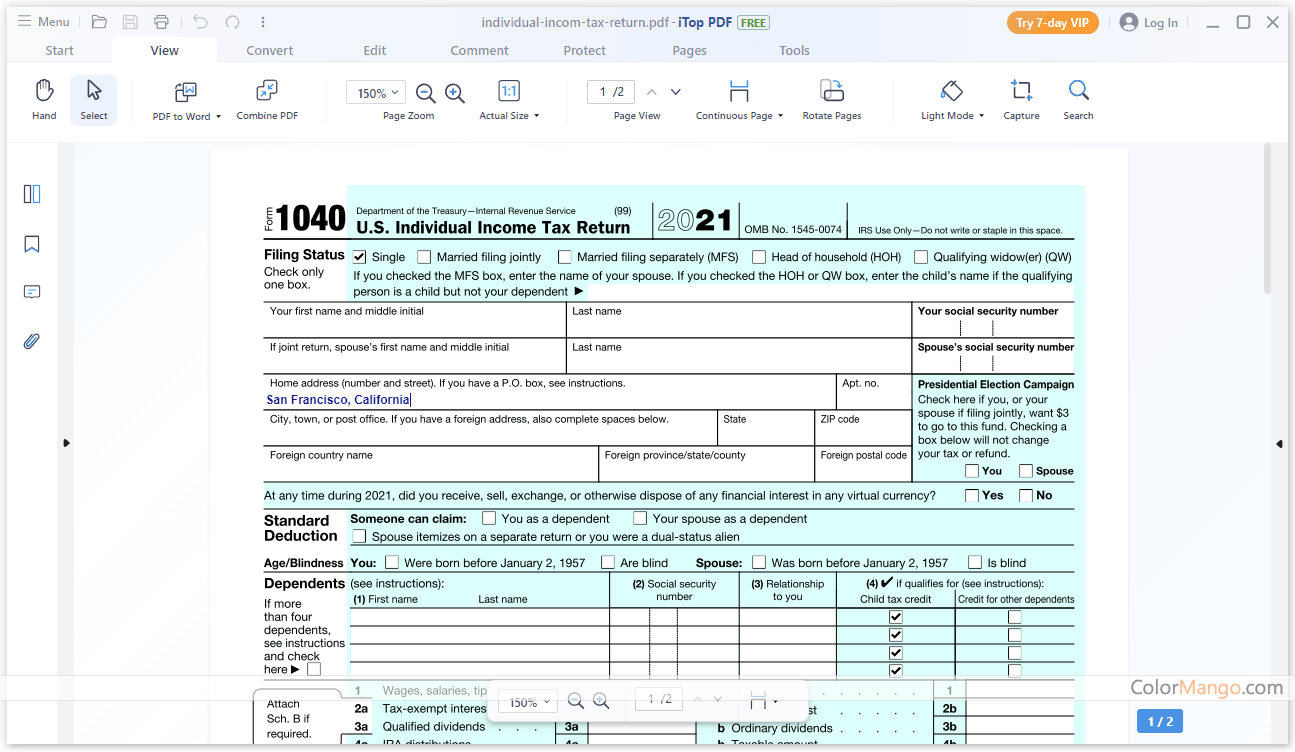Switch to the Edit tab

pyautogui.click(x=375, y=50)
